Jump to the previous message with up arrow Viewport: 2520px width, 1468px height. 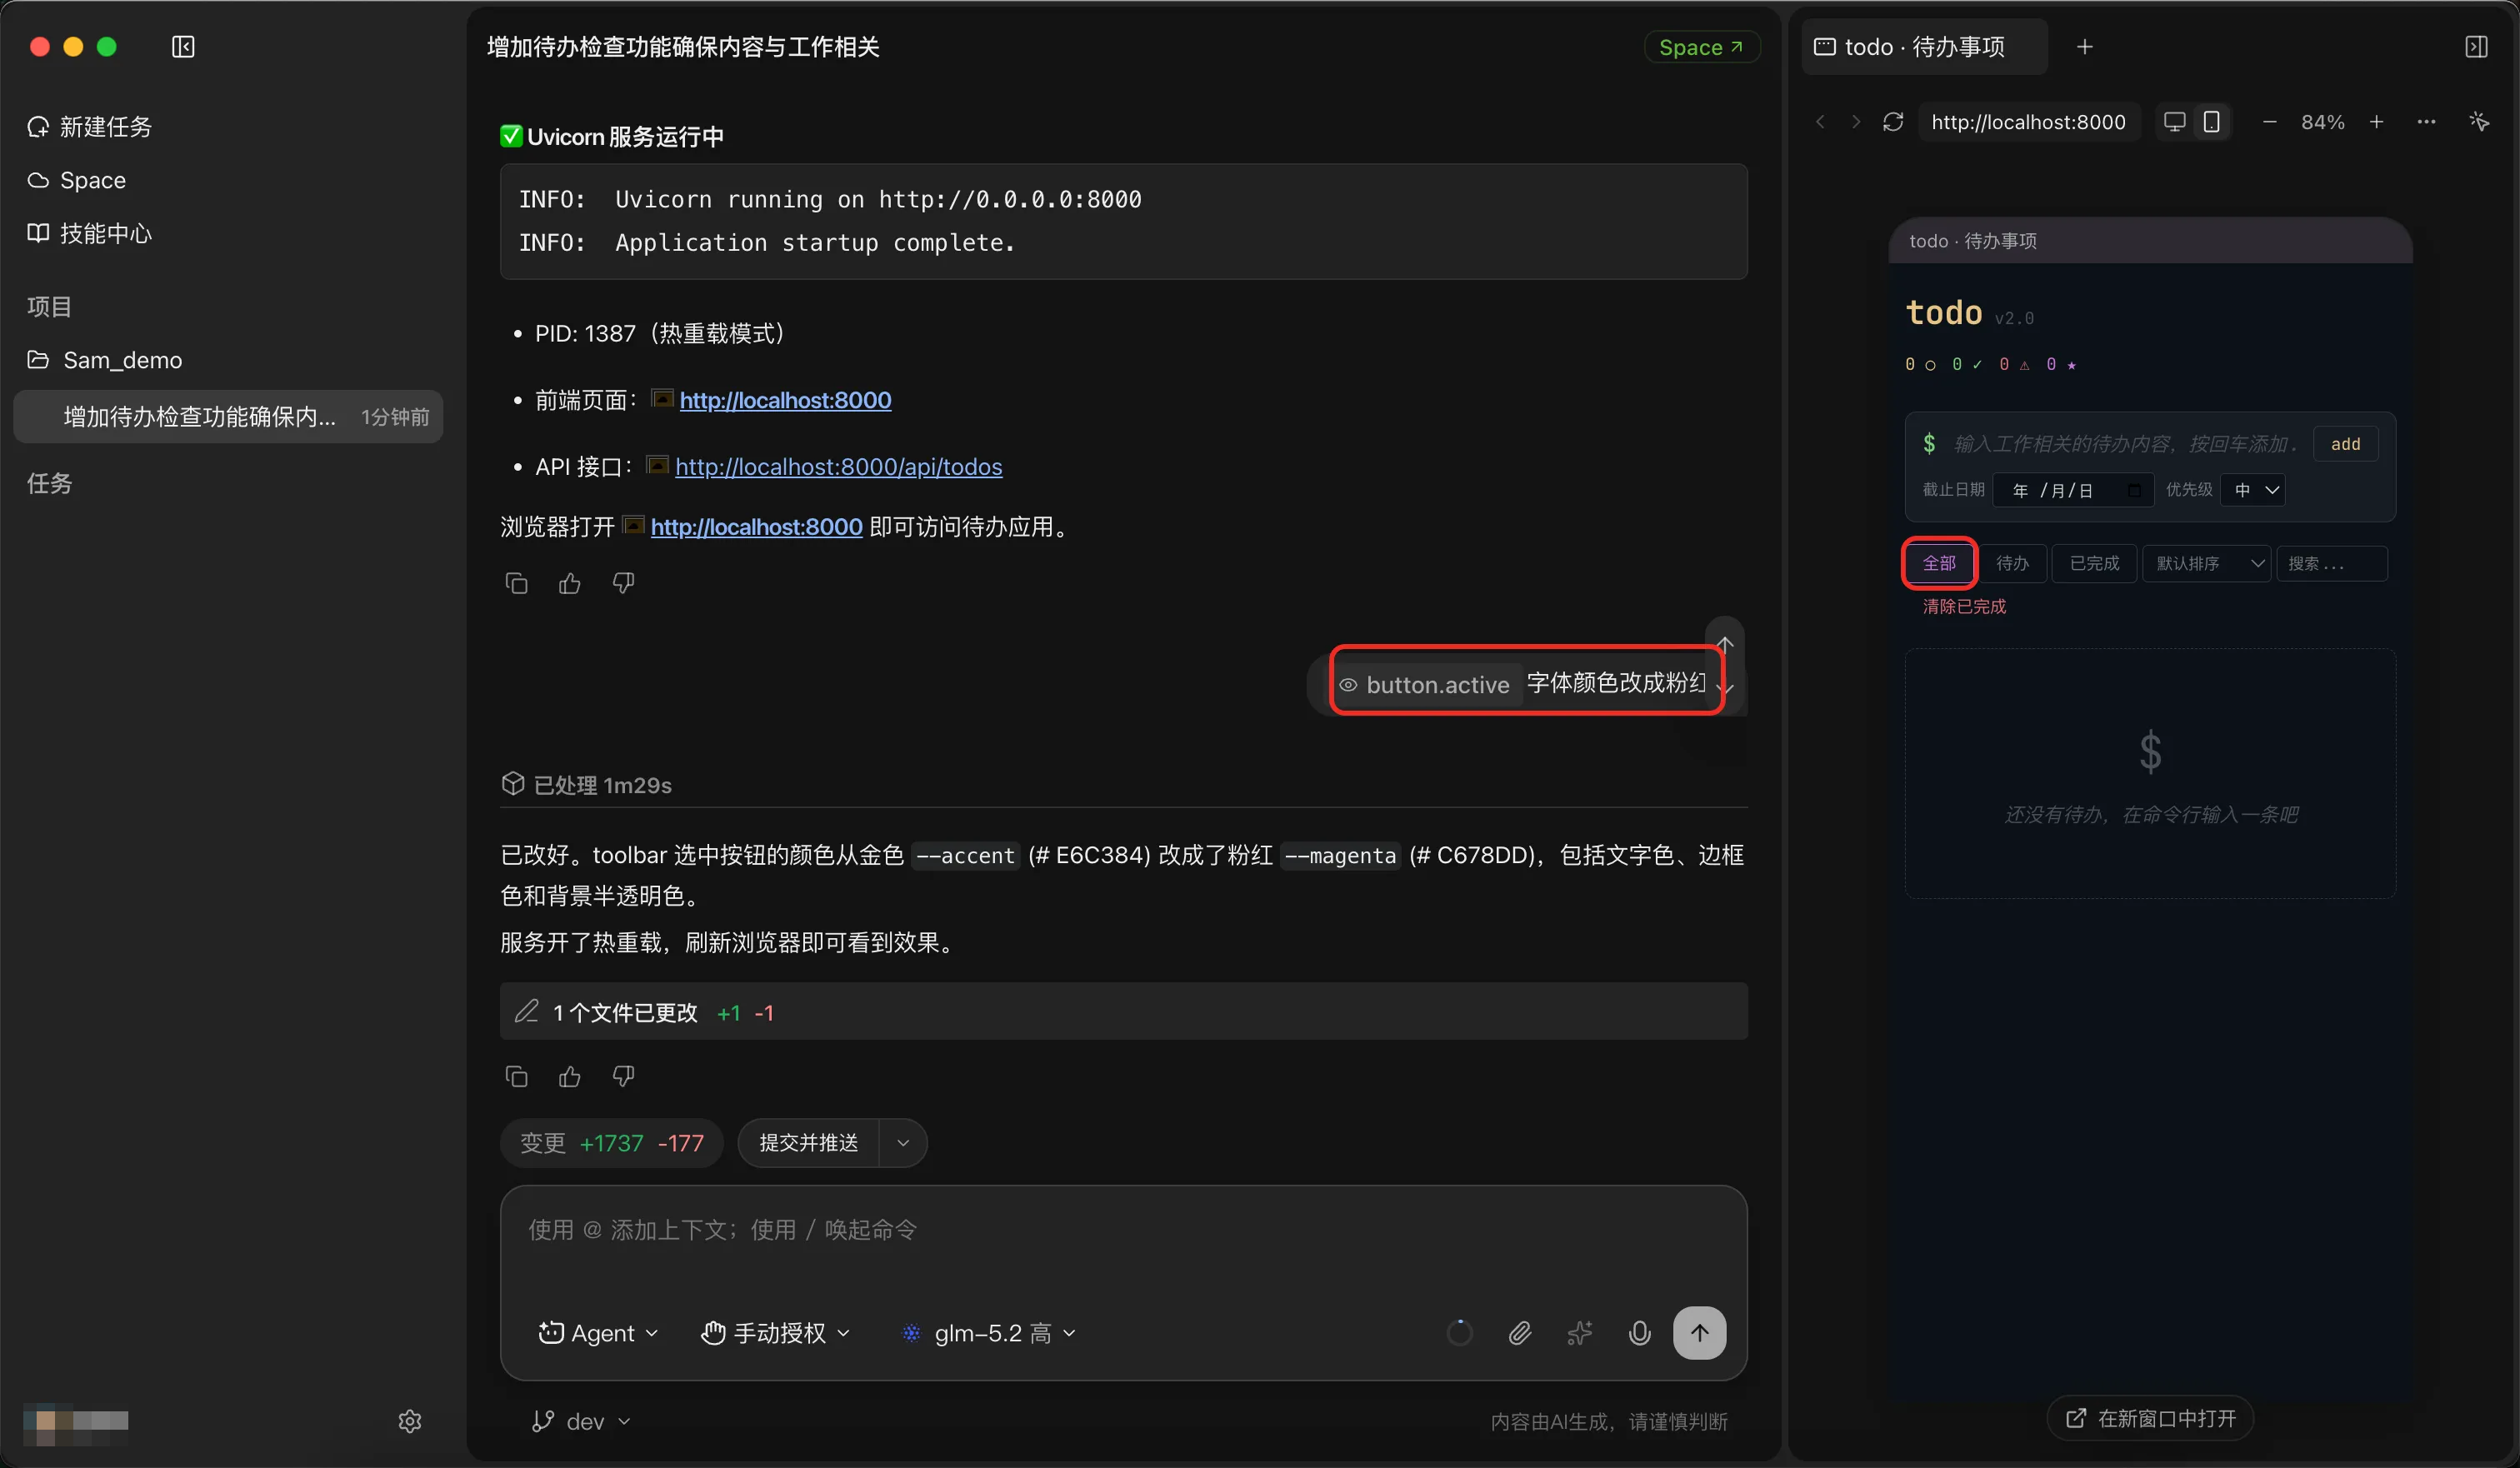[x=1725, y=643]
